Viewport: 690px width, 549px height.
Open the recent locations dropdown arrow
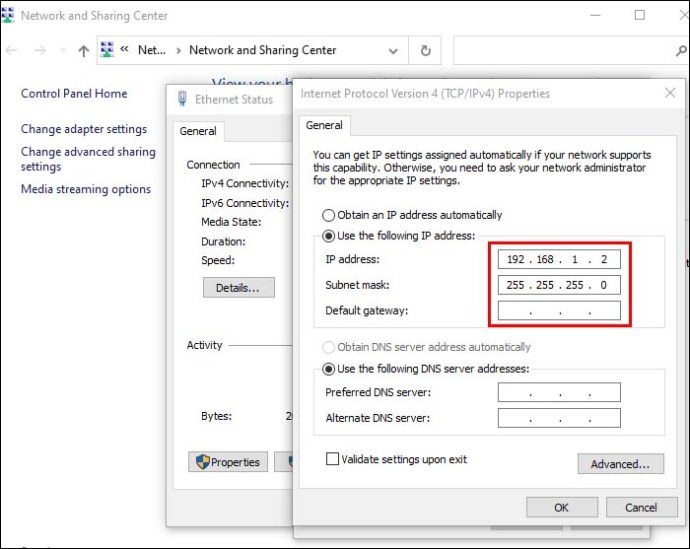(x=63, y=51)
